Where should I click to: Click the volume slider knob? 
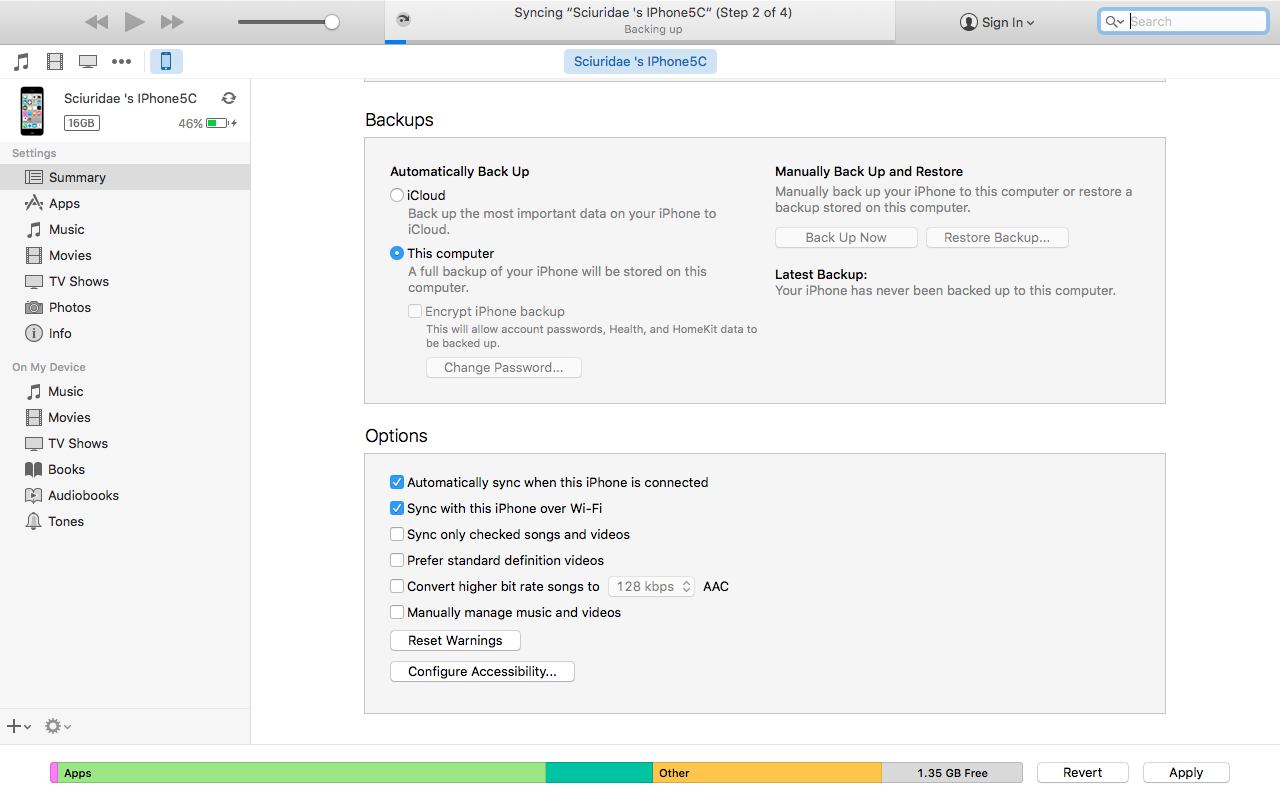(332, 22)
